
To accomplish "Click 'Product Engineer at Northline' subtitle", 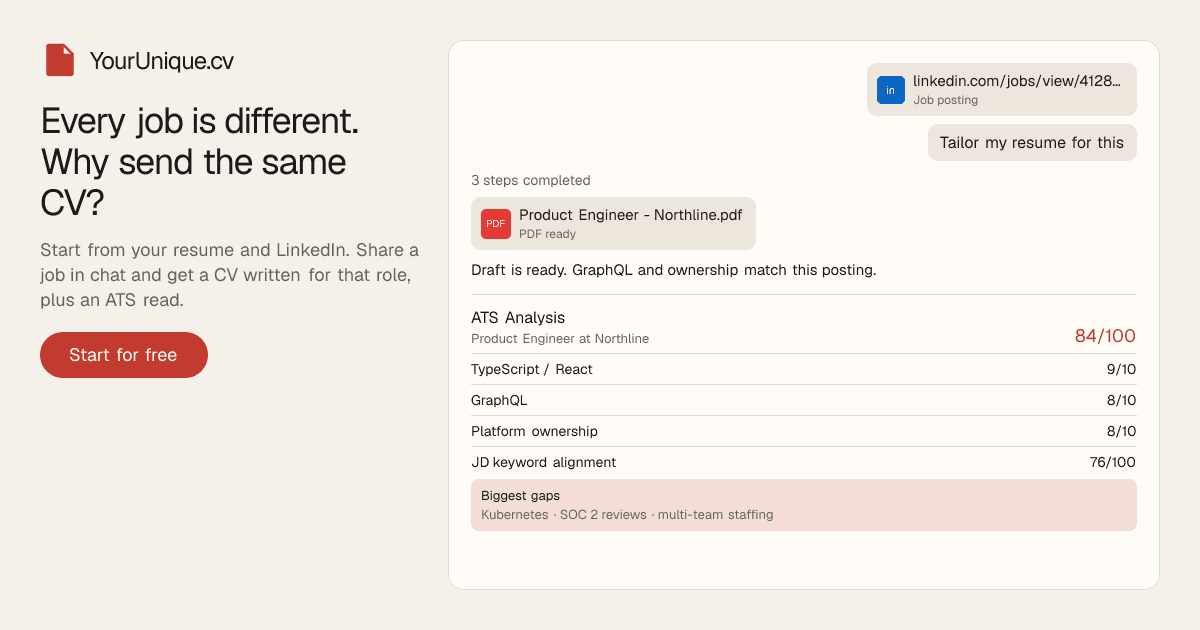I will (x=560, y=339).
